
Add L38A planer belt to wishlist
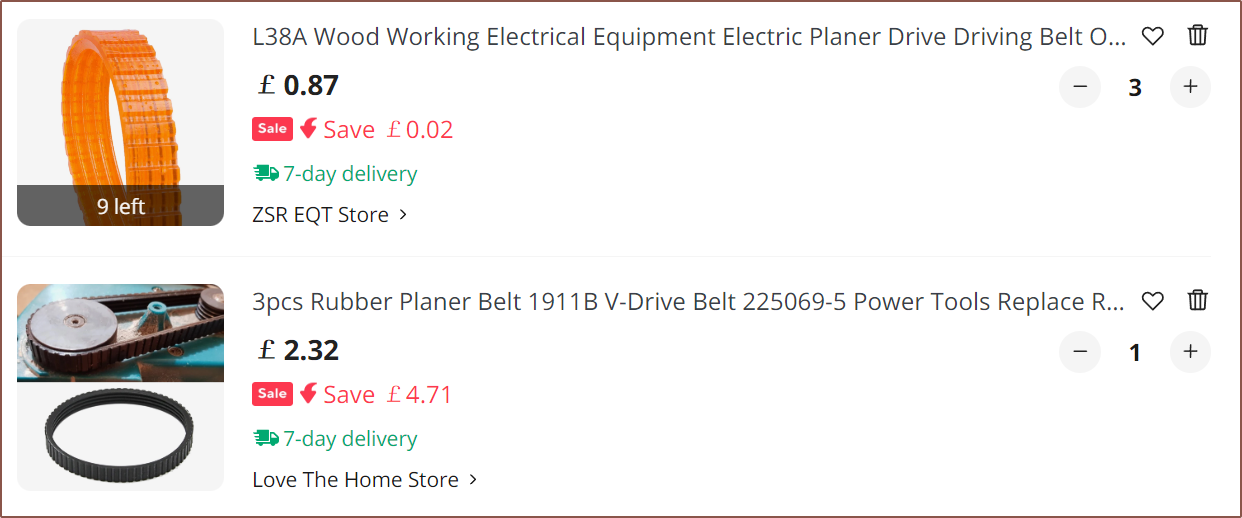[1153, 37]
